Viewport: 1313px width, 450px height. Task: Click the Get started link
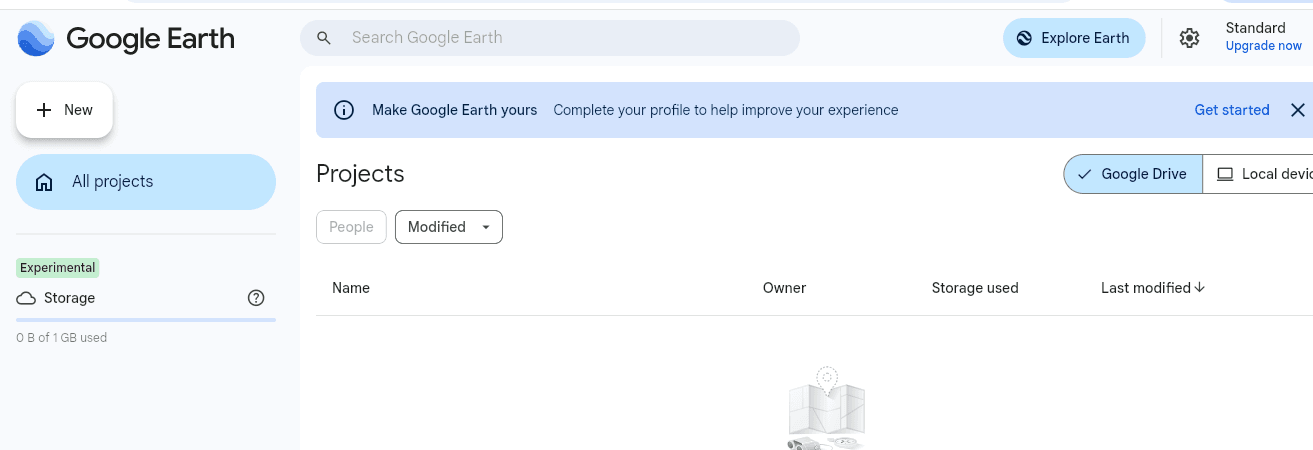point(1232,110)
